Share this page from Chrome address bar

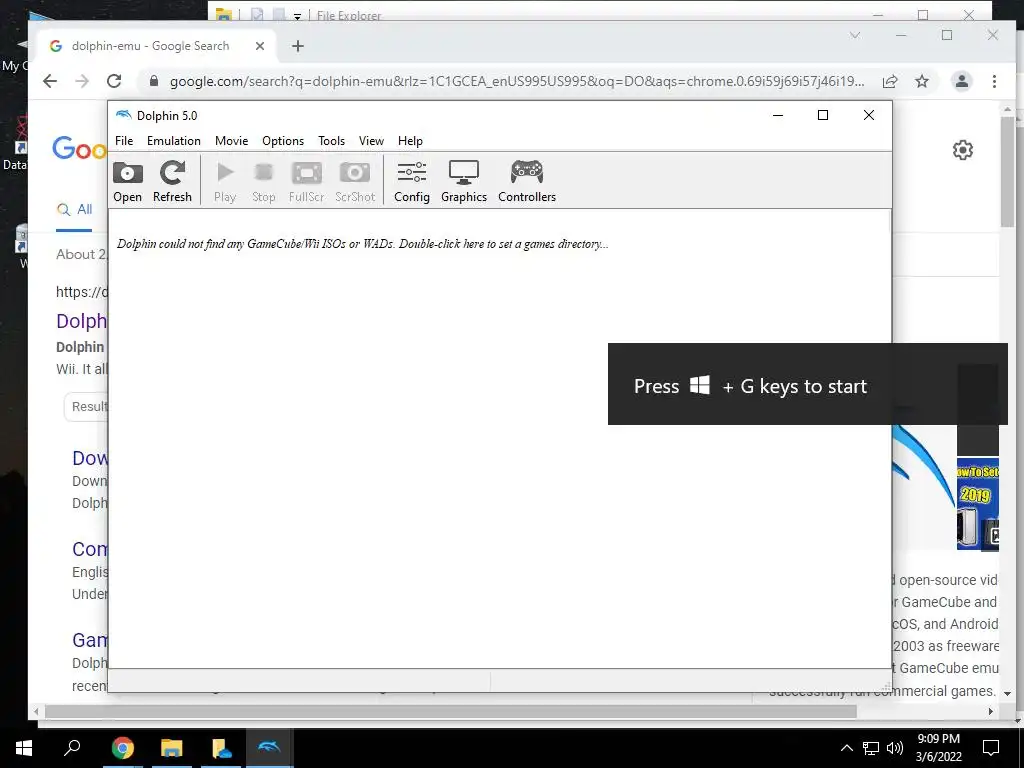[x=889, y=81]
